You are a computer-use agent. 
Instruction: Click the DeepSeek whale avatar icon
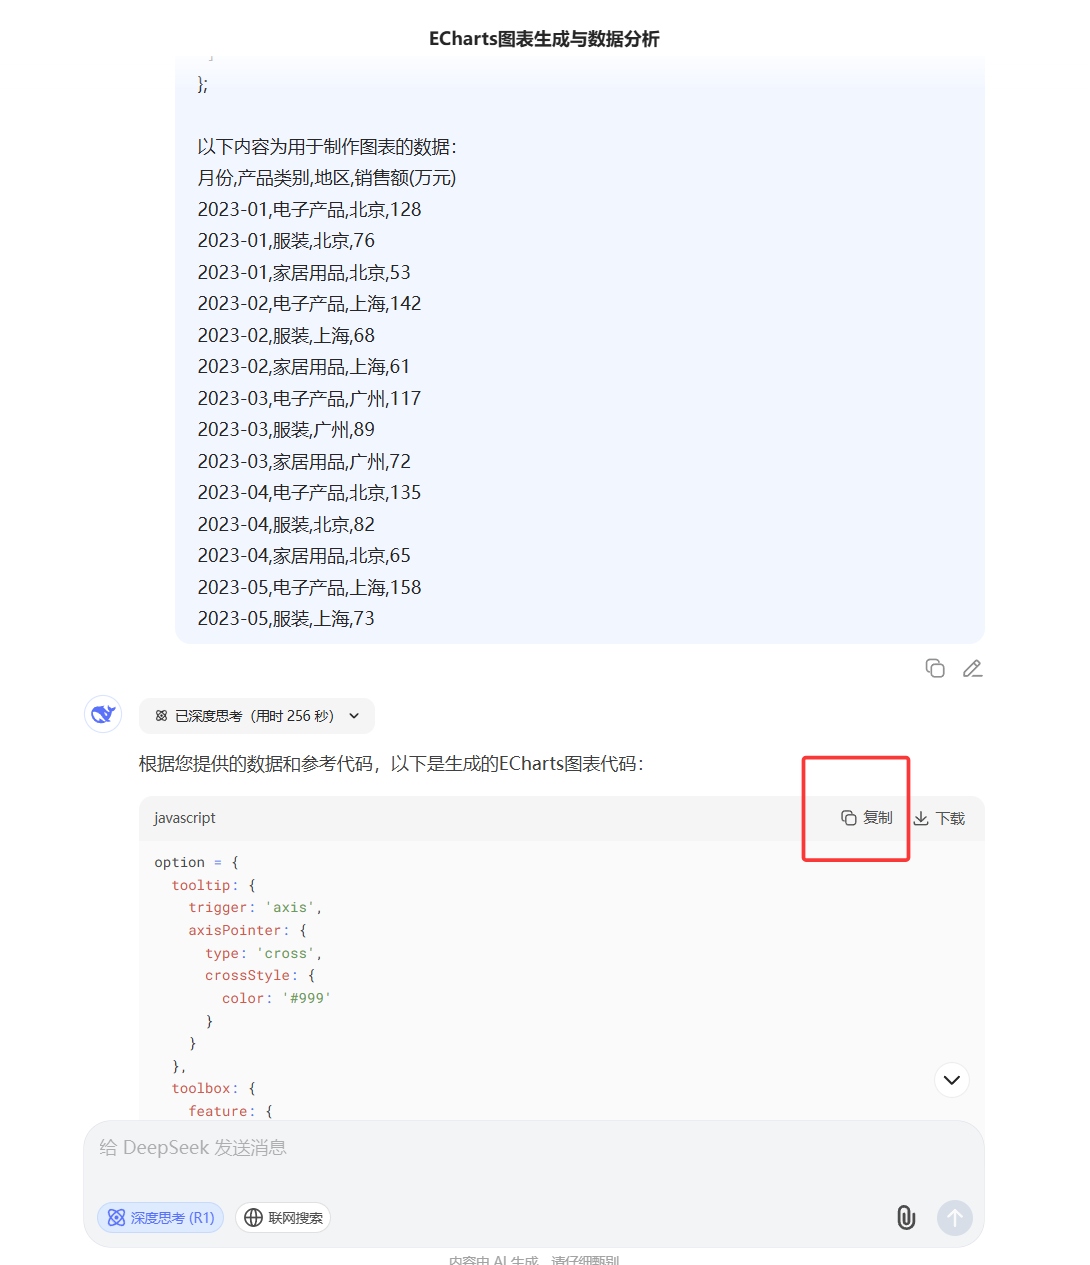(x=103, y=714)
